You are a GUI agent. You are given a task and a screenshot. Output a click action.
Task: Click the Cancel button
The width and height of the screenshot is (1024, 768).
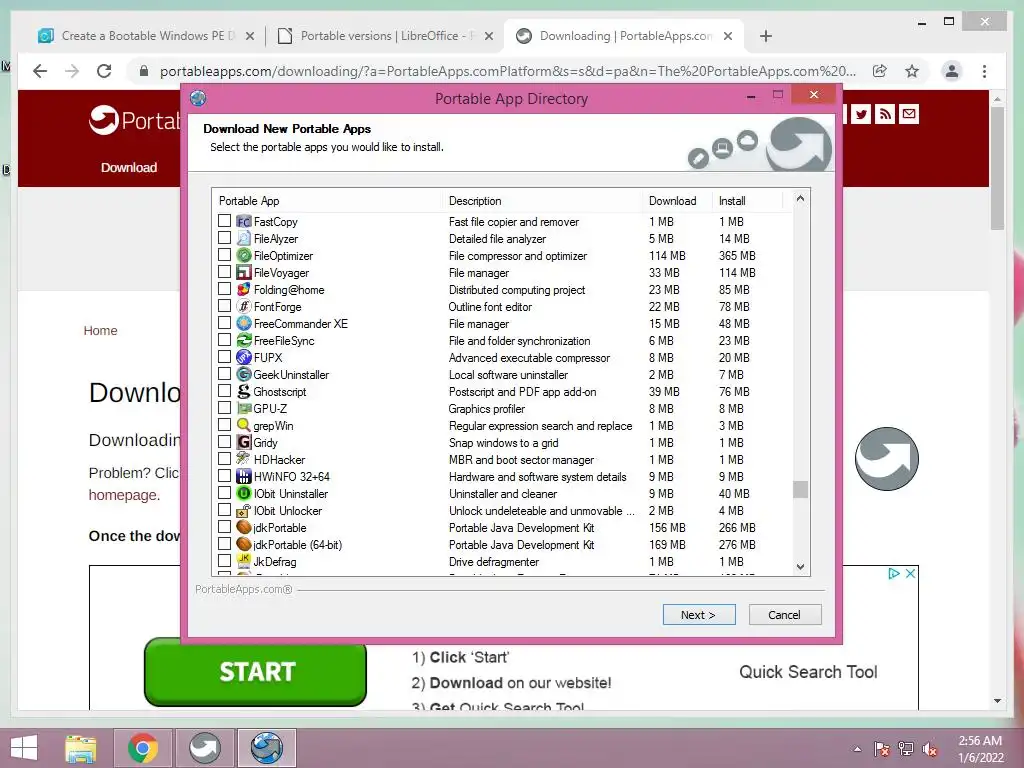(784, 615)
